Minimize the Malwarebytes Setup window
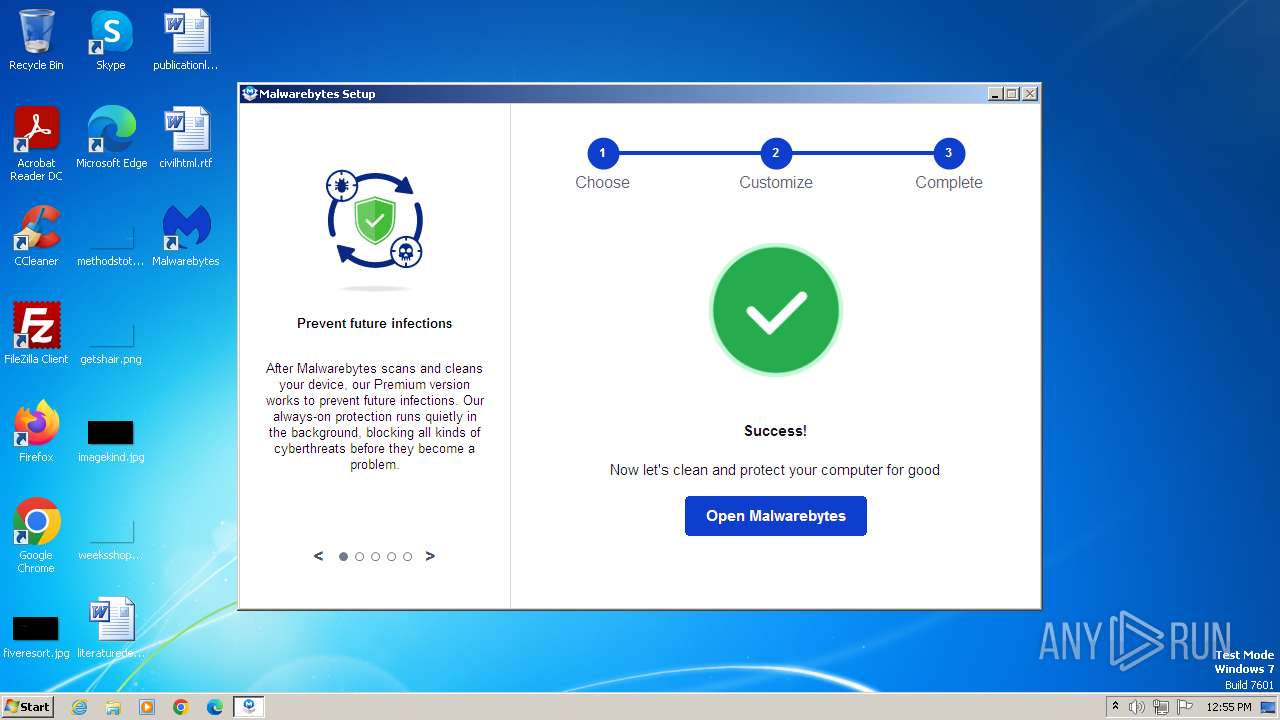Image resolution: width=1280 pixels, height=720 pixels. [995, 94]
